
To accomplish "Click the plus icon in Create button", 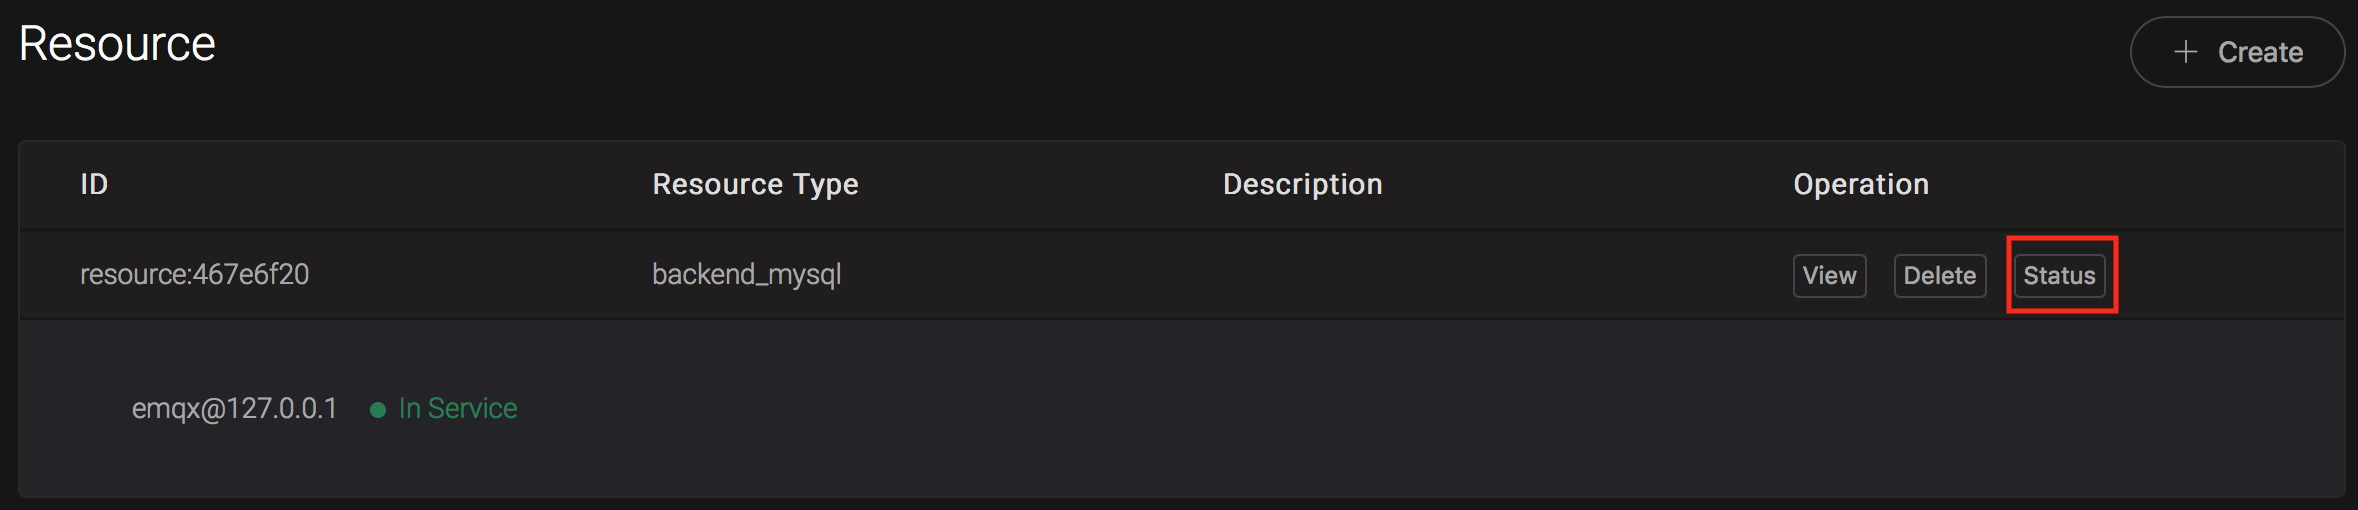I will pos(2186,52).
